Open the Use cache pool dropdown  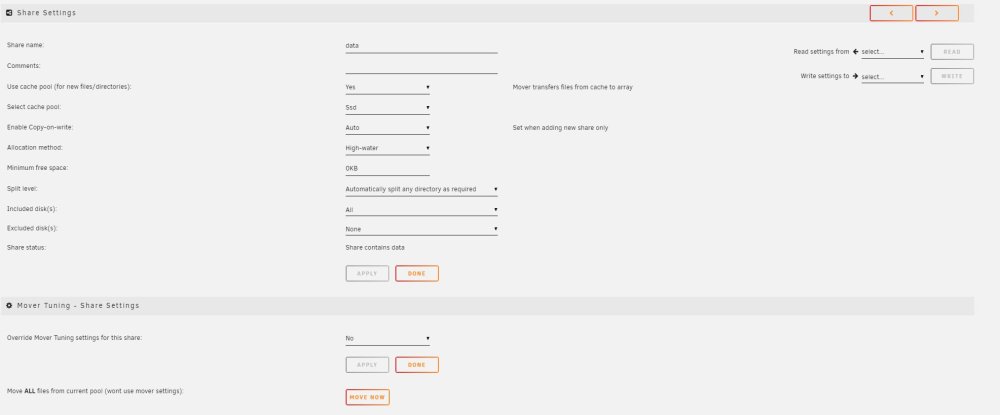coord(387,87)
